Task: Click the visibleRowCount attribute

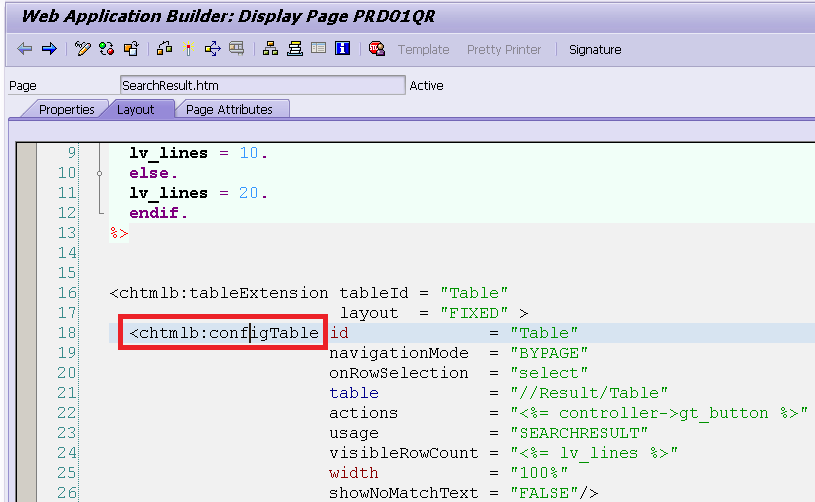Action: pos(403,453)
